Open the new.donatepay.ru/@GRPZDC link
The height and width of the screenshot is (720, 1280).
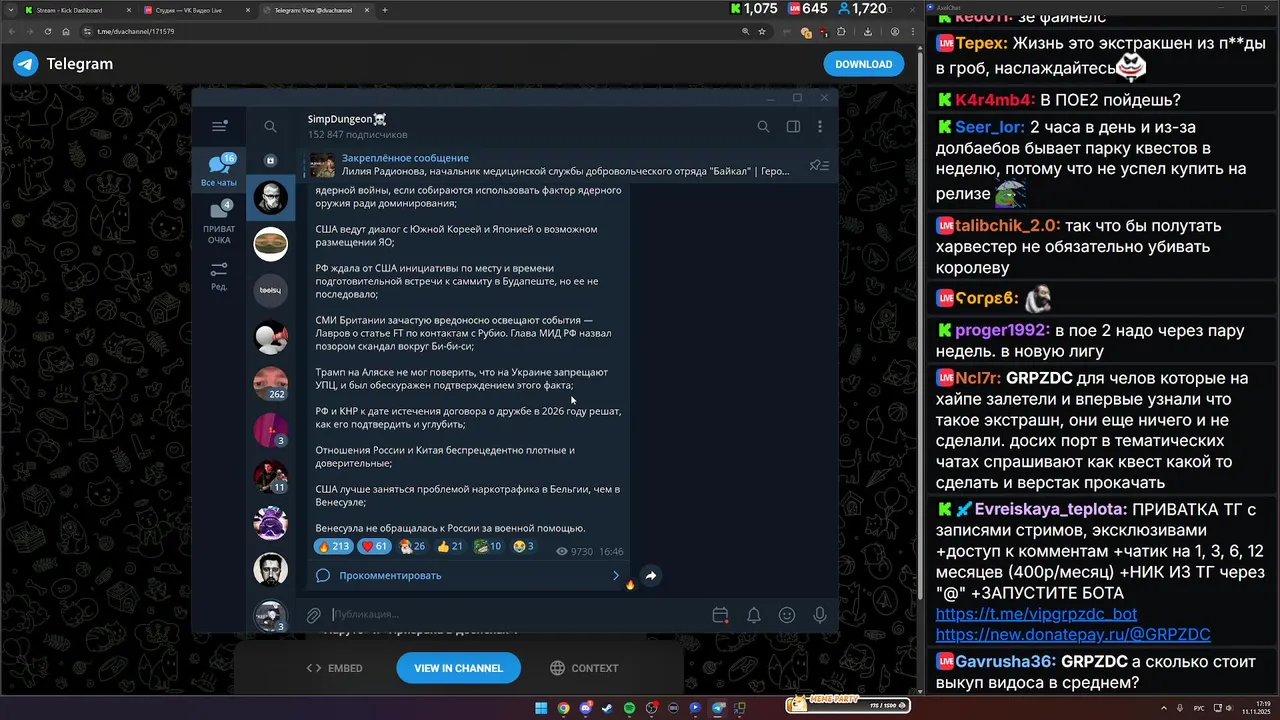click(1073, 634)
